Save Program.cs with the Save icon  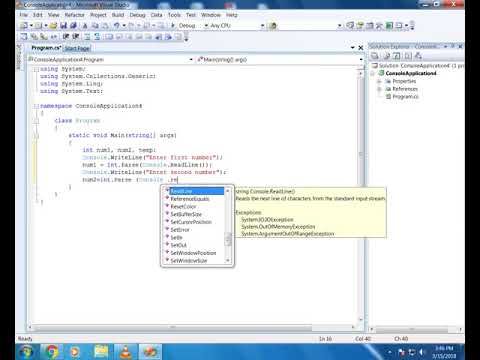pyautogui.click(x=63, y=25)
